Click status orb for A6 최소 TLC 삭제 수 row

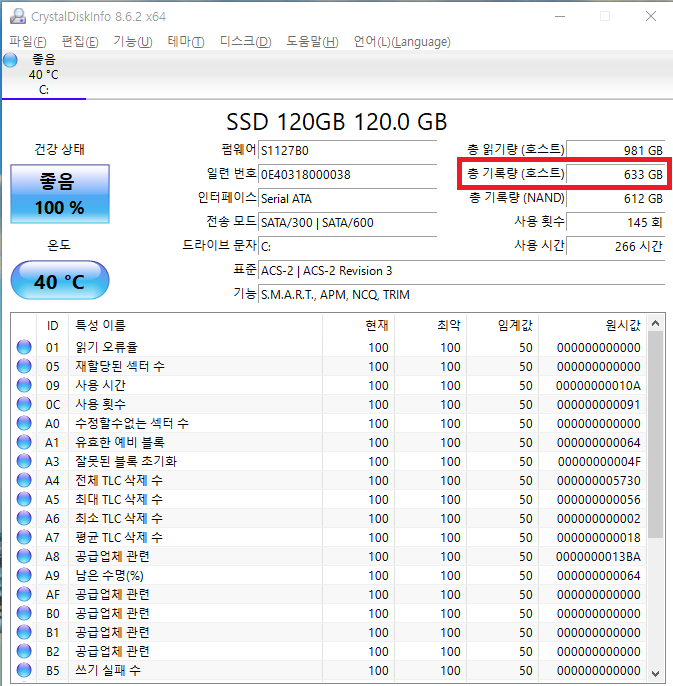(24, 518)
